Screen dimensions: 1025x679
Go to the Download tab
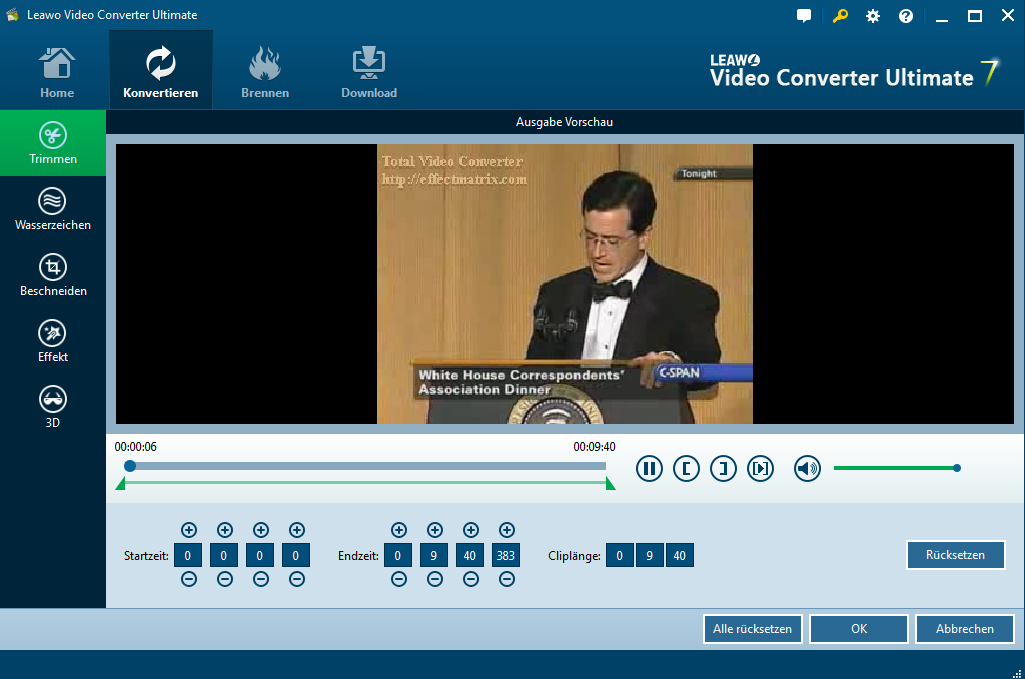point(369,72)
